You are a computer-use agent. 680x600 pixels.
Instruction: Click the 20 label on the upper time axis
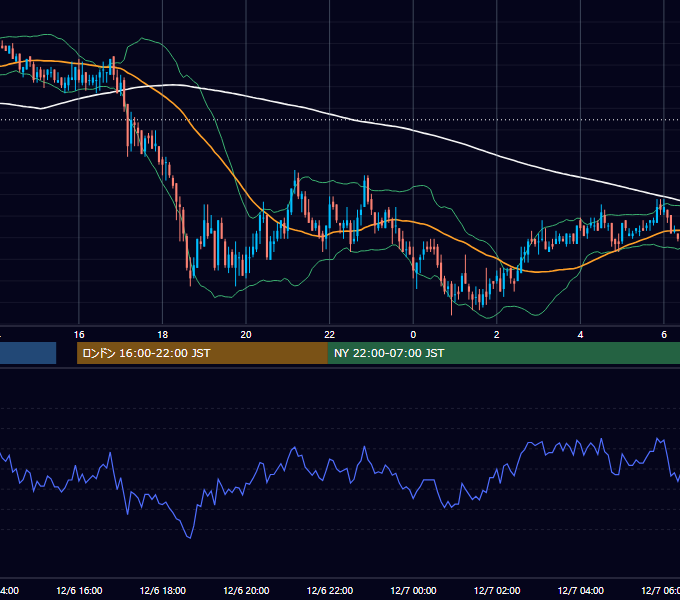246,335
